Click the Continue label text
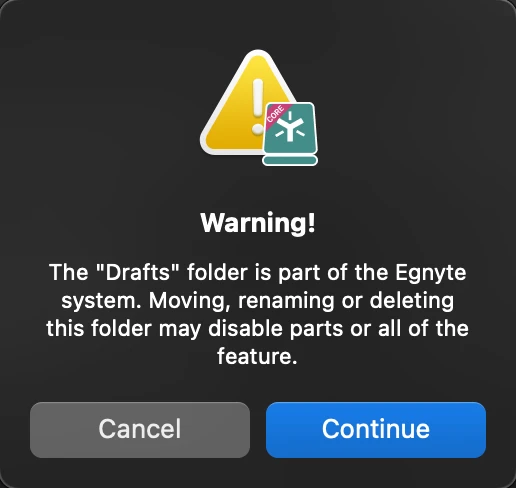 pos(376,429)
